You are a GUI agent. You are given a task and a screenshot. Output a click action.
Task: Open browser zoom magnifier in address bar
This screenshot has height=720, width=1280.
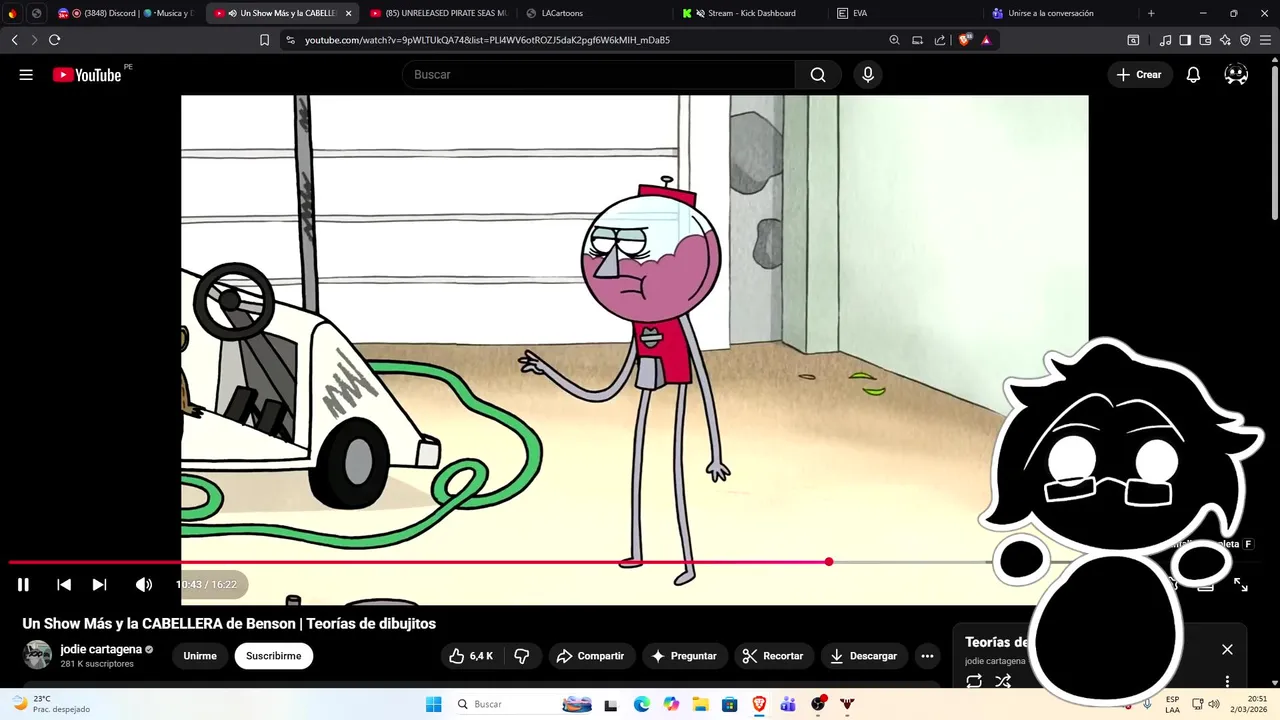[894, 40]
